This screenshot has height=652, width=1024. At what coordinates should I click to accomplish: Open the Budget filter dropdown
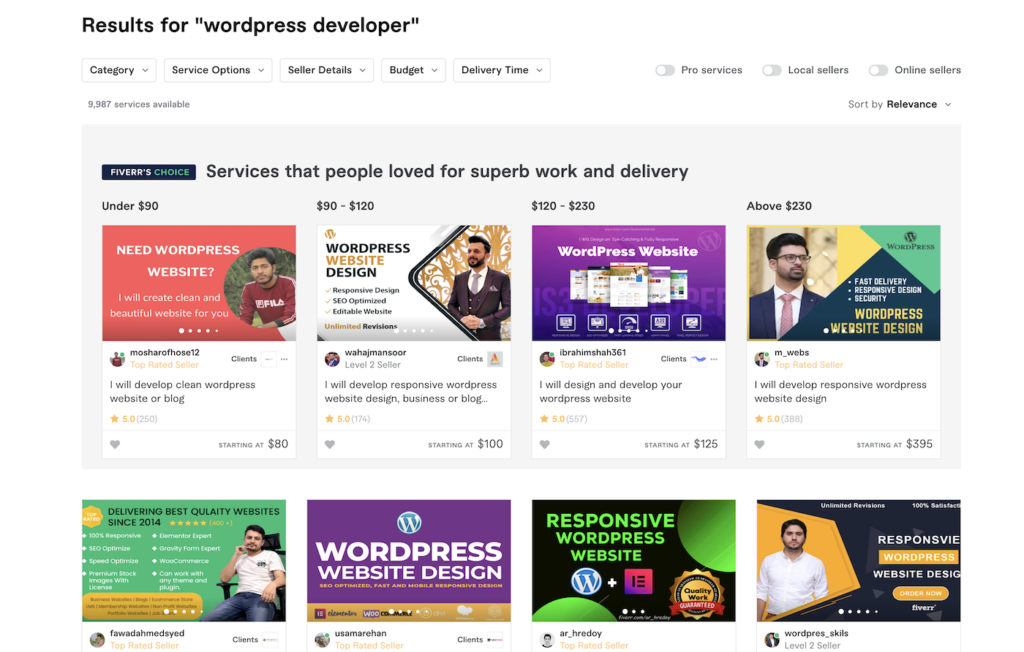click(413, 70)
